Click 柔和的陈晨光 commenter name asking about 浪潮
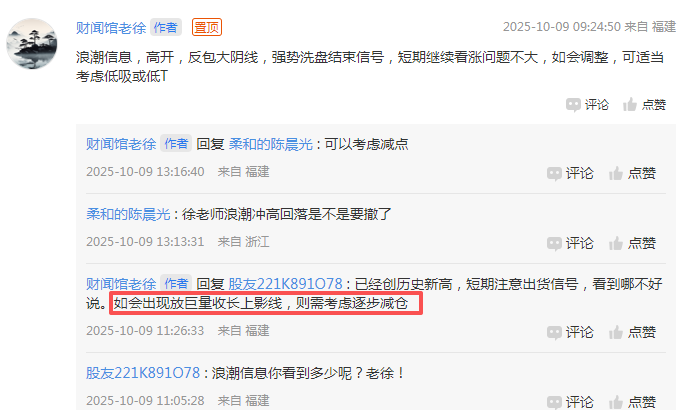 pos(128,214)
